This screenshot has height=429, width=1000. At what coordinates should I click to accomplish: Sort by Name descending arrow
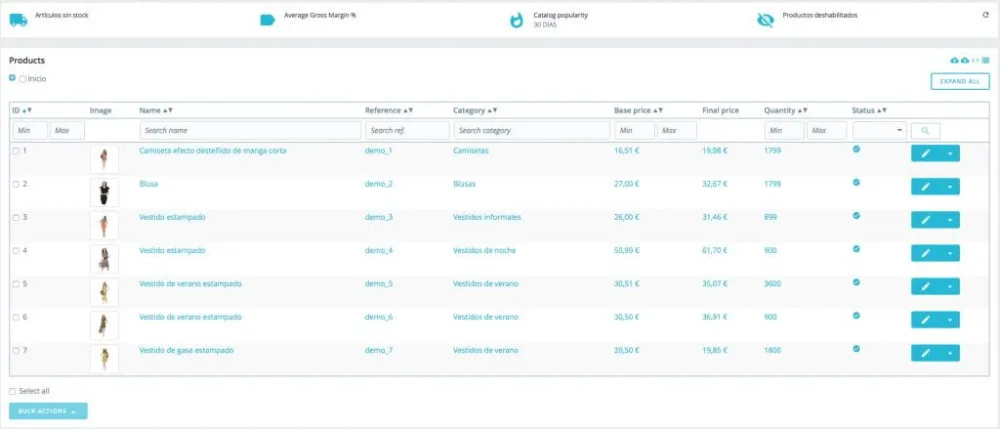point(170,111)
